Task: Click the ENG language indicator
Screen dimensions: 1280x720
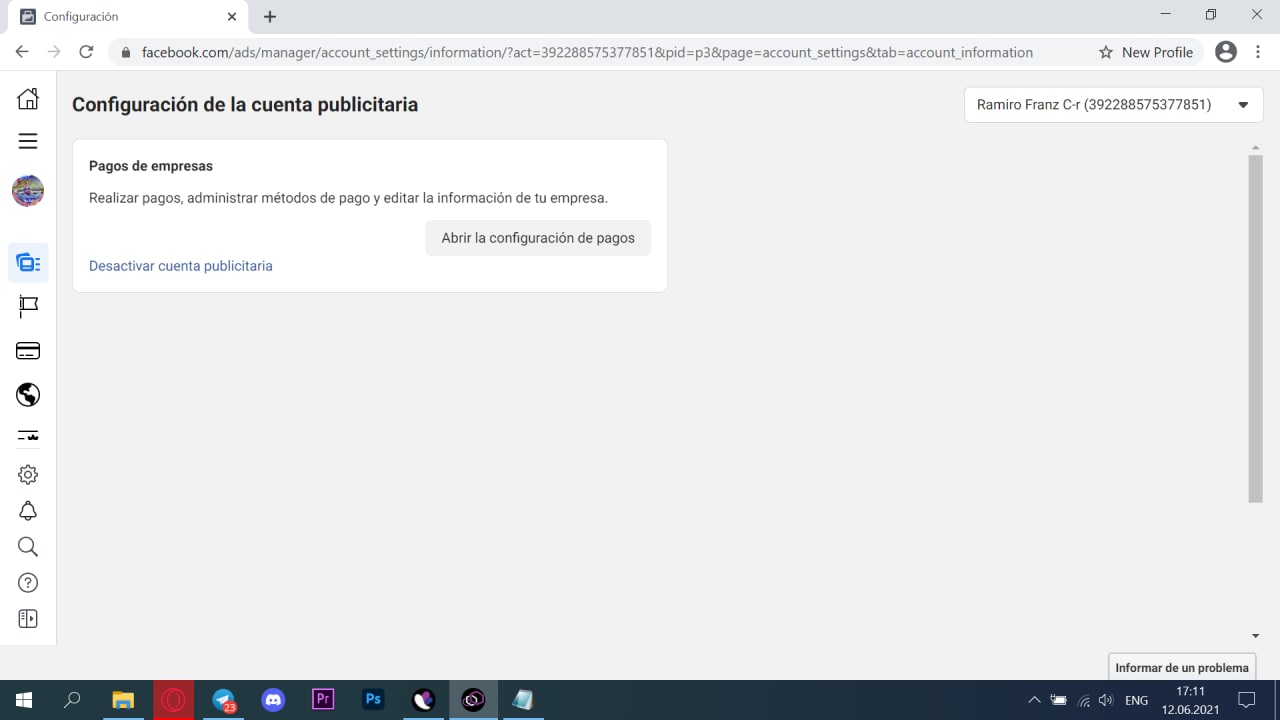Action: [x=1136, y=701]
